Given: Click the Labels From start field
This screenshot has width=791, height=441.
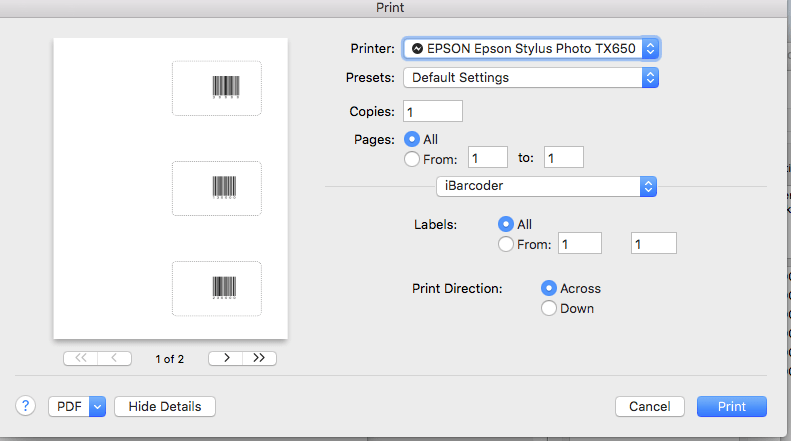Looking at the screenshot, I should pos(580,243).
